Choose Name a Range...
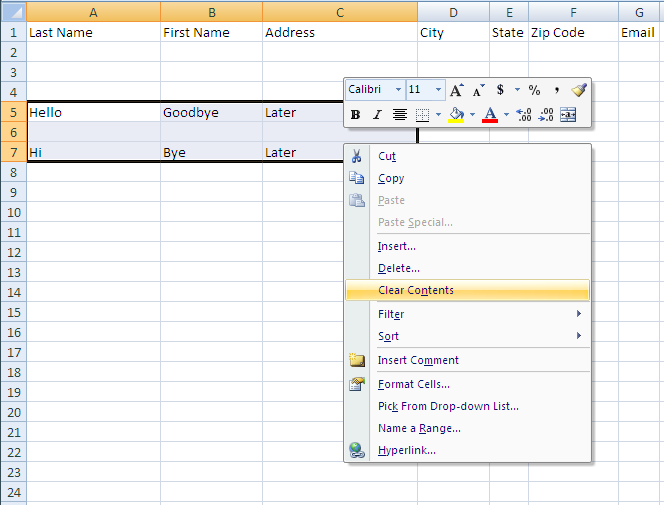This screenshot has height=505, width=664. pos(468,428)
